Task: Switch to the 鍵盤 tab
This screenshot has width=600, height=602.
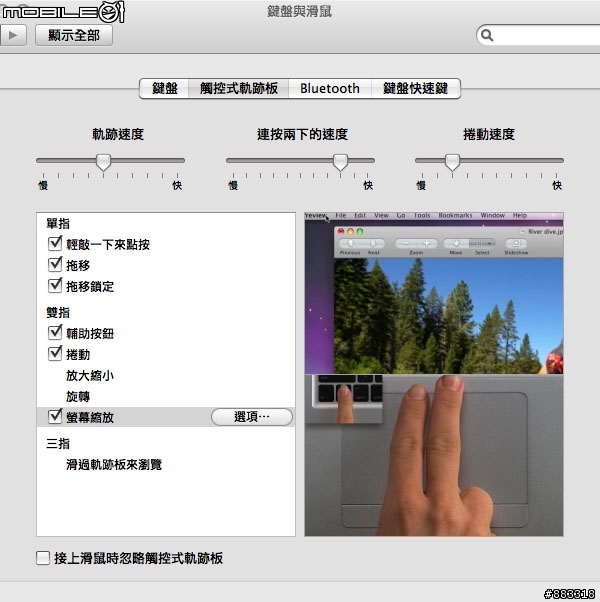Action: 164,88
